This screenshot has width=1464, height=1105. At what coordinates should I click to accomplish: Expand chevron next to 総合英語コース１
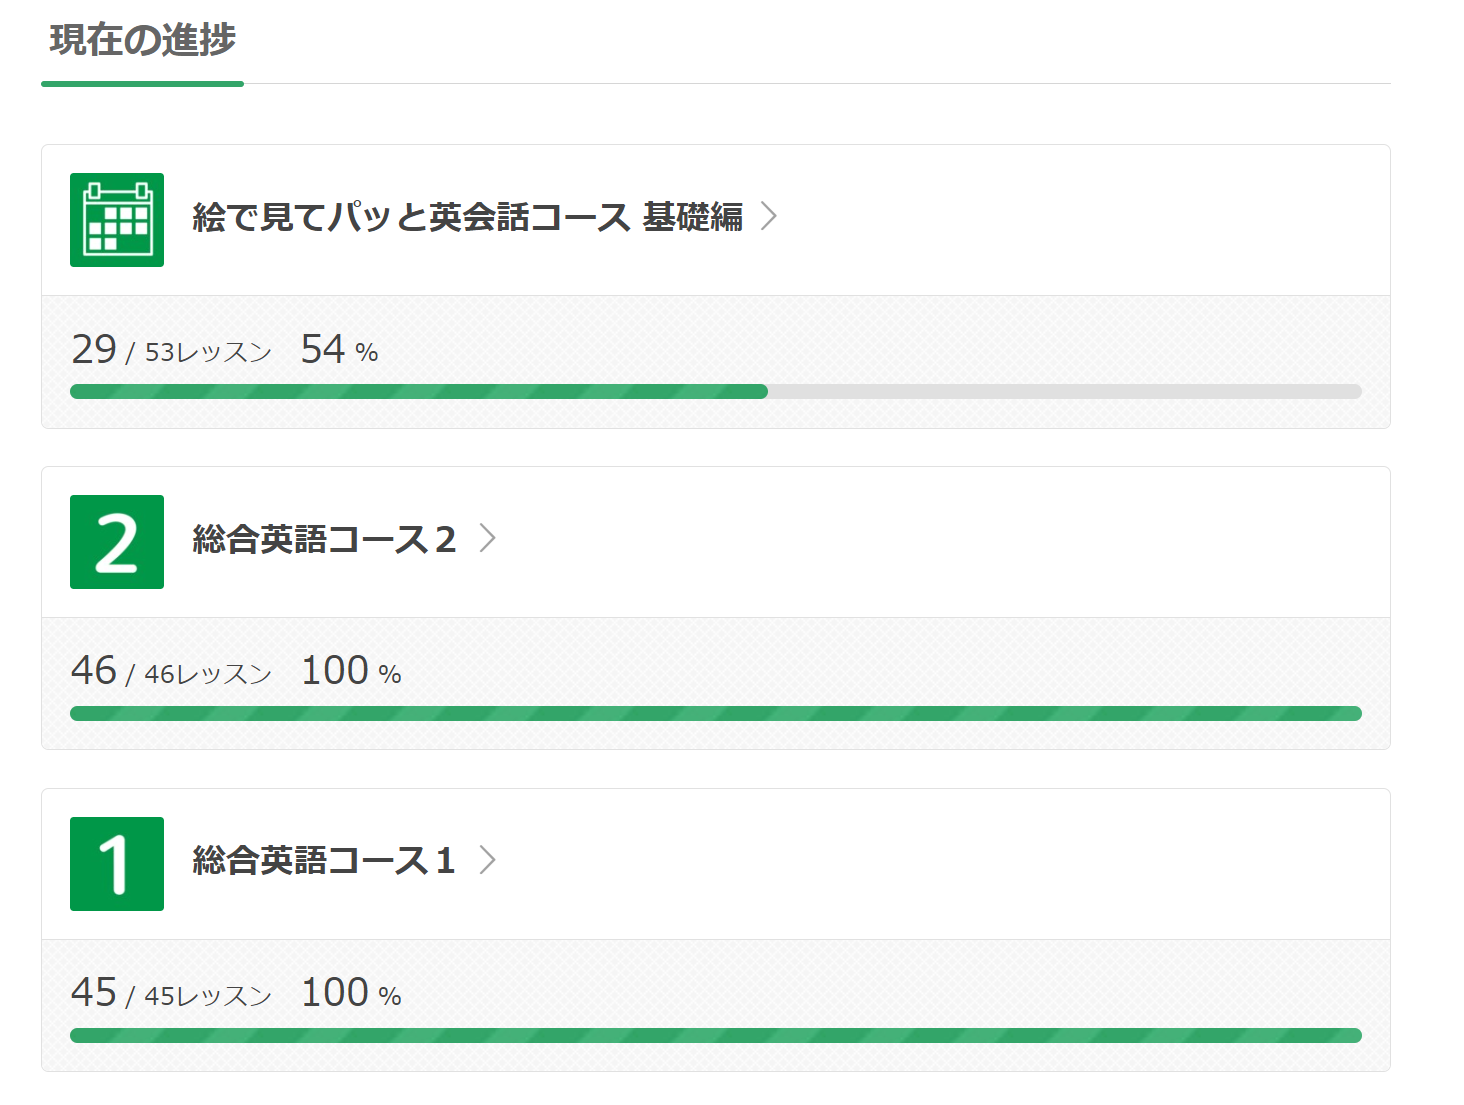point(487,860)
